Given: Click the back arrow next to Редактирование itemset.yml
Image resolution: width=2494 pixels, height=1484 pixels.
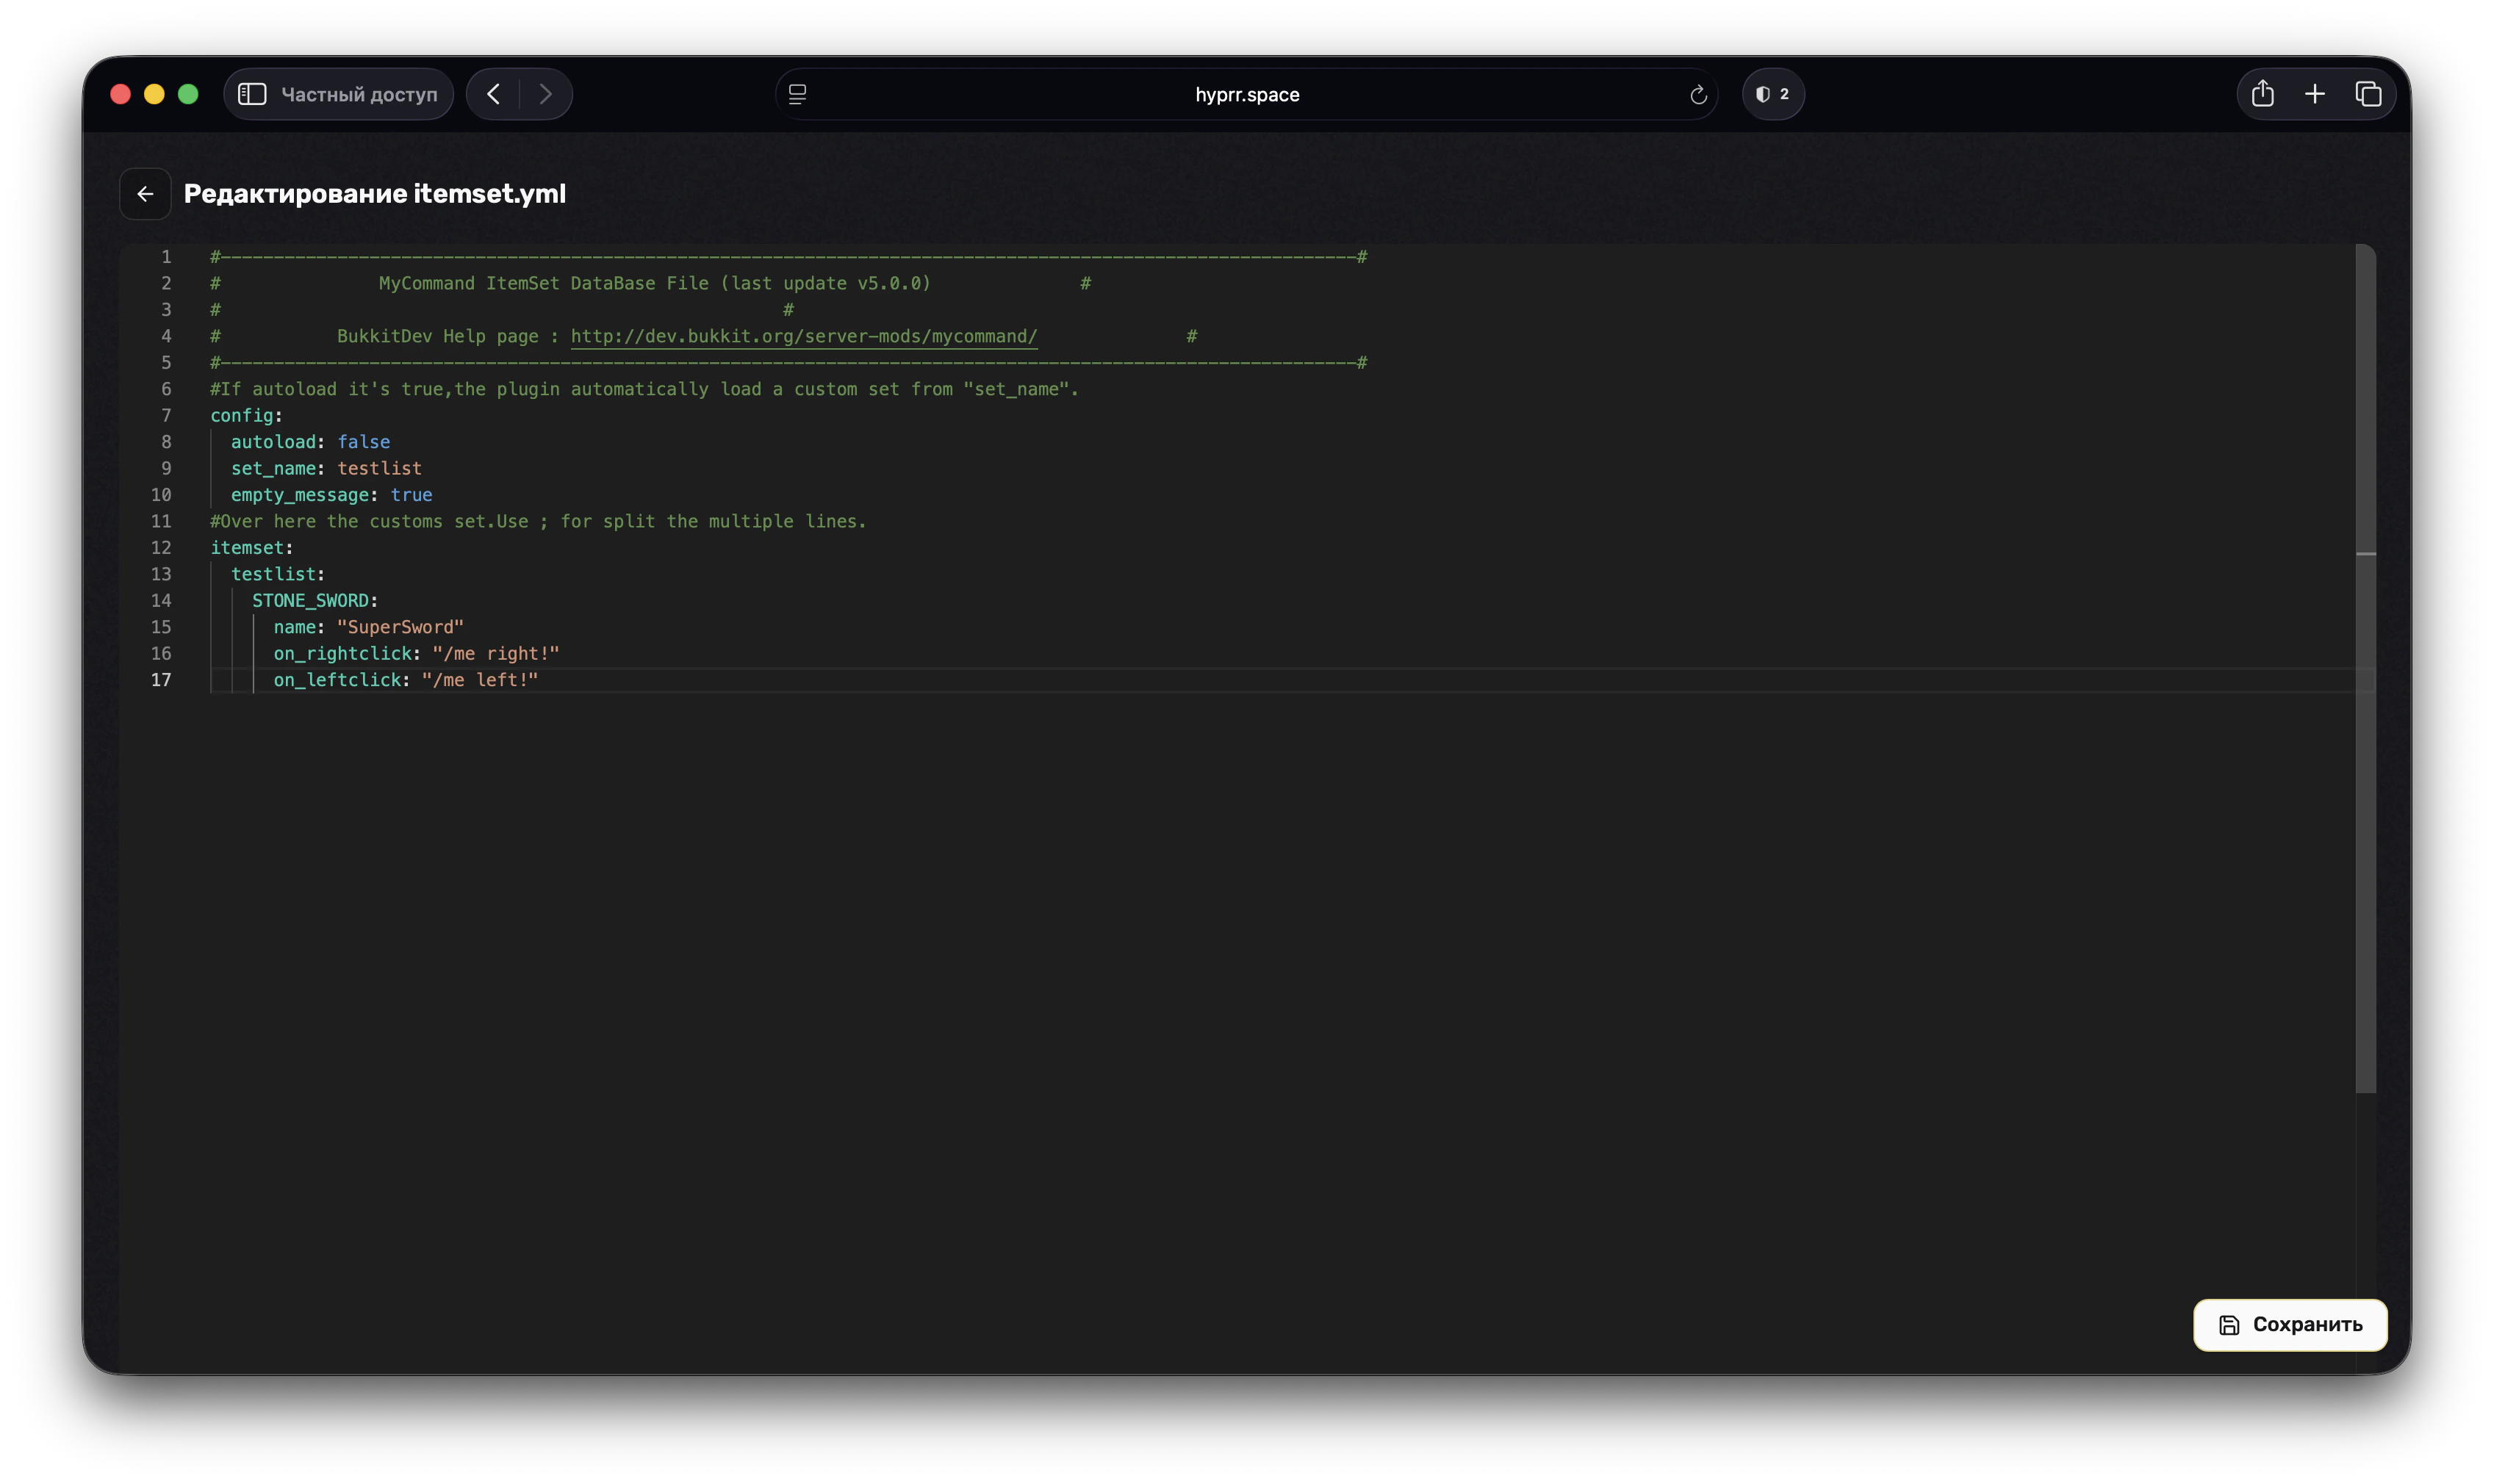Looking at the screenshot, I should point(145,194).
